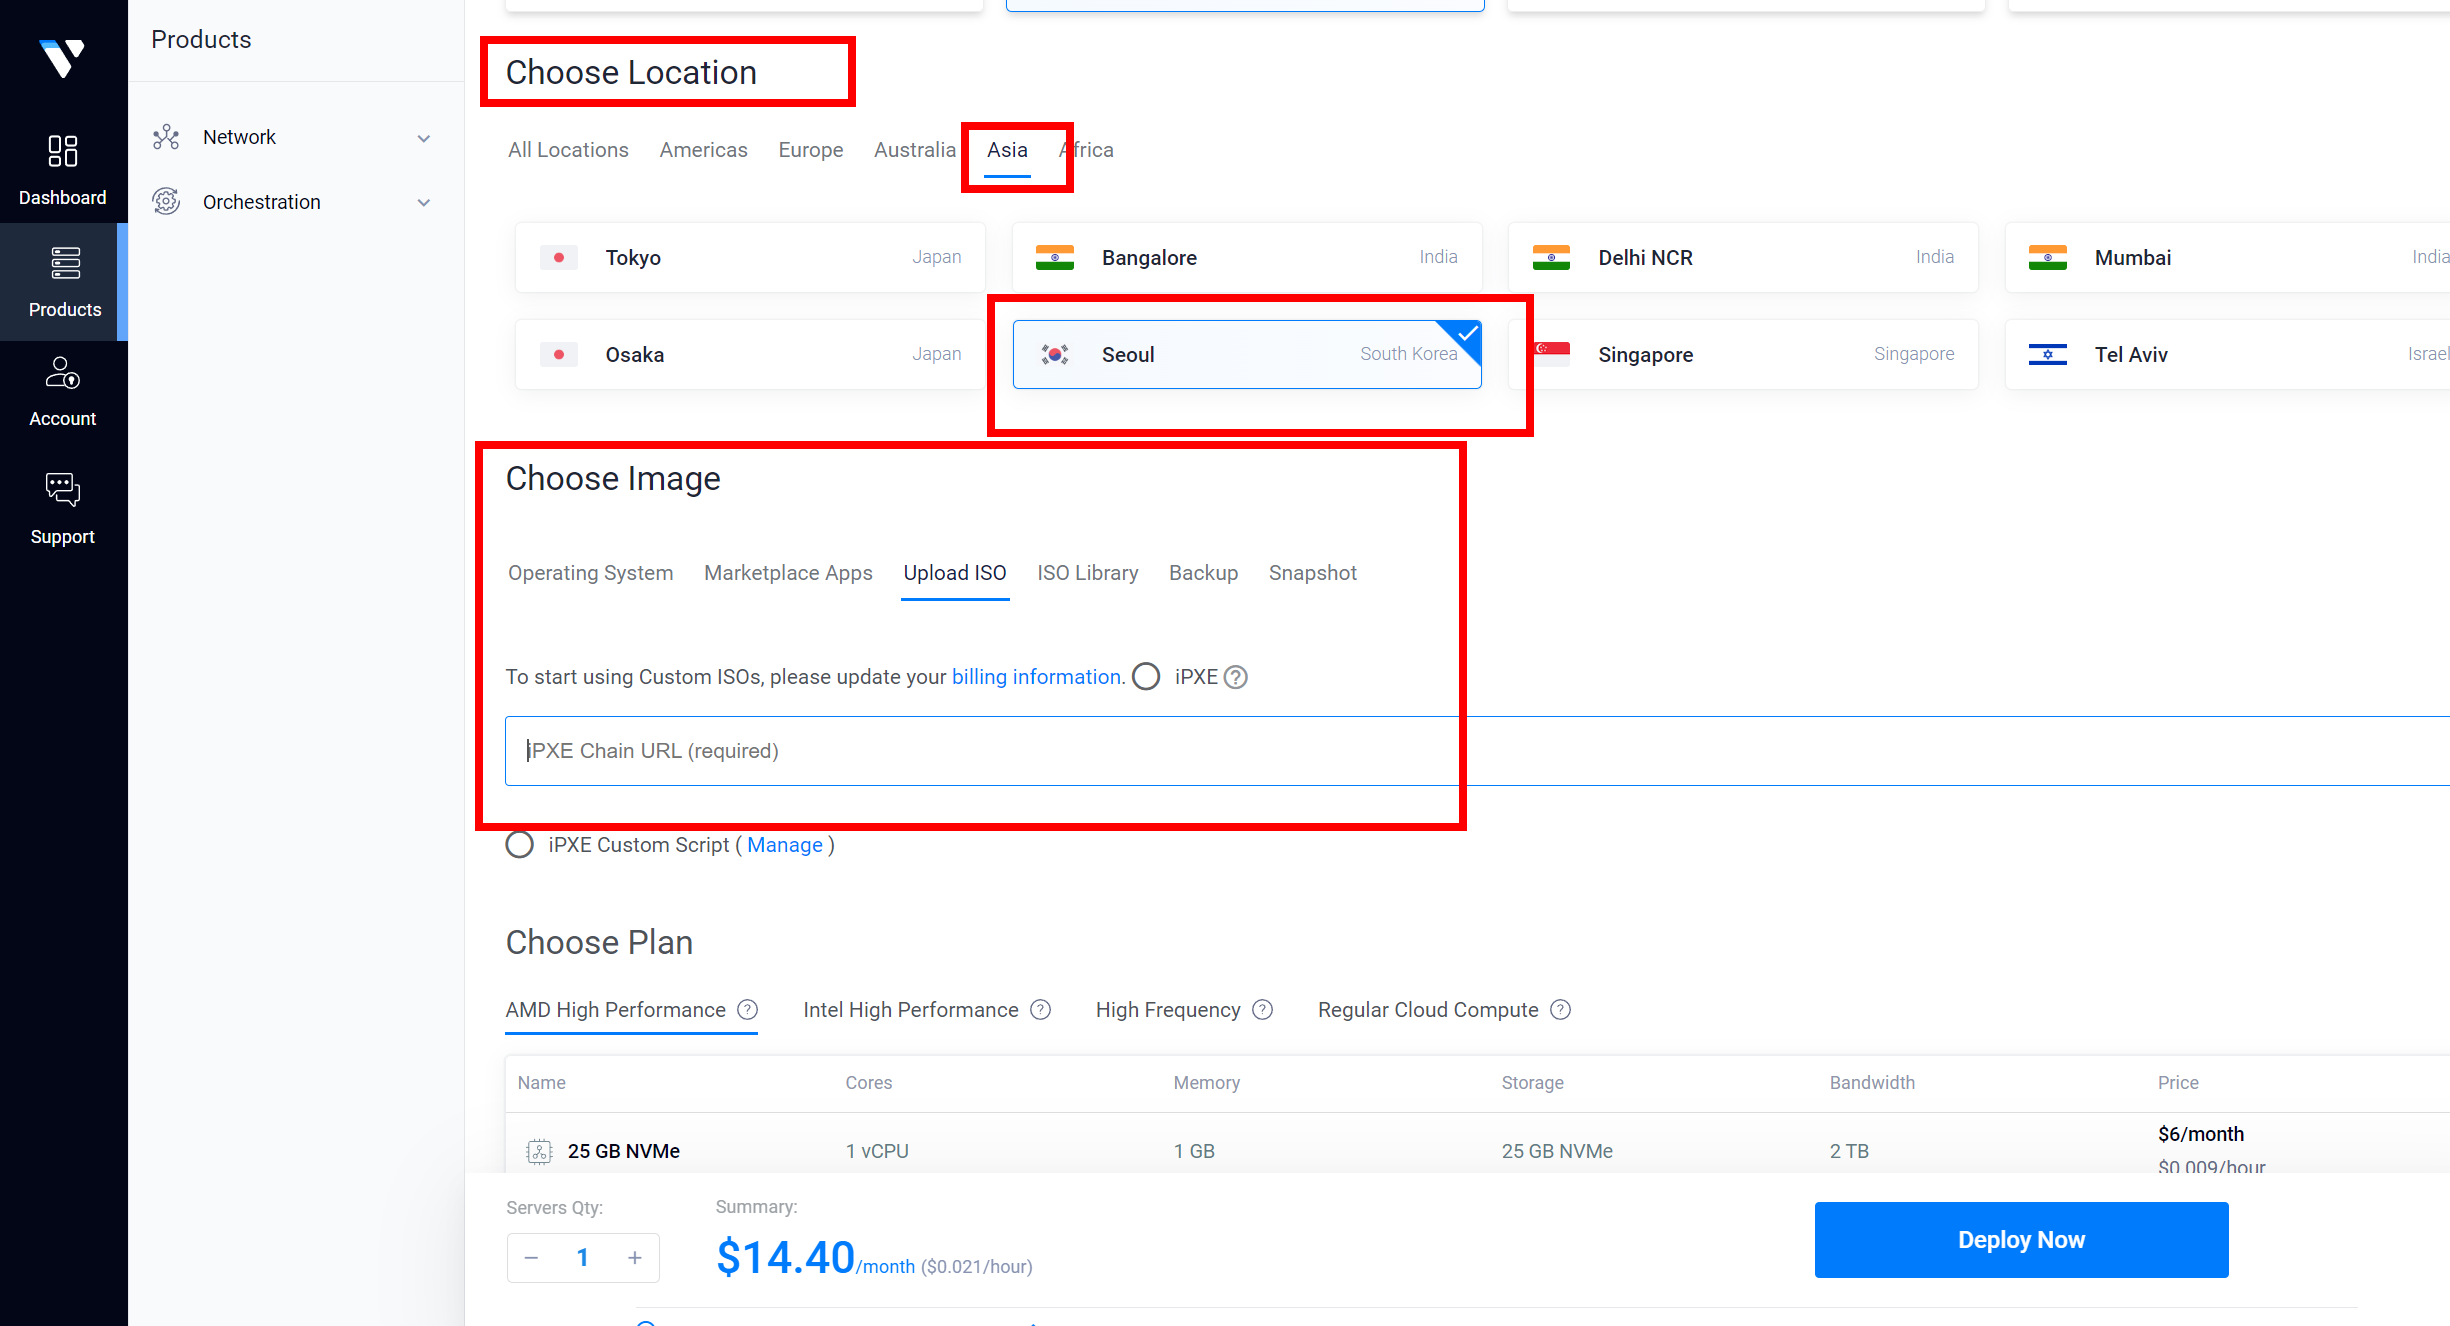Select the Tokyo Japan location
Viewport: 2450px width, 1326px height.
click(x=750, y=257)
